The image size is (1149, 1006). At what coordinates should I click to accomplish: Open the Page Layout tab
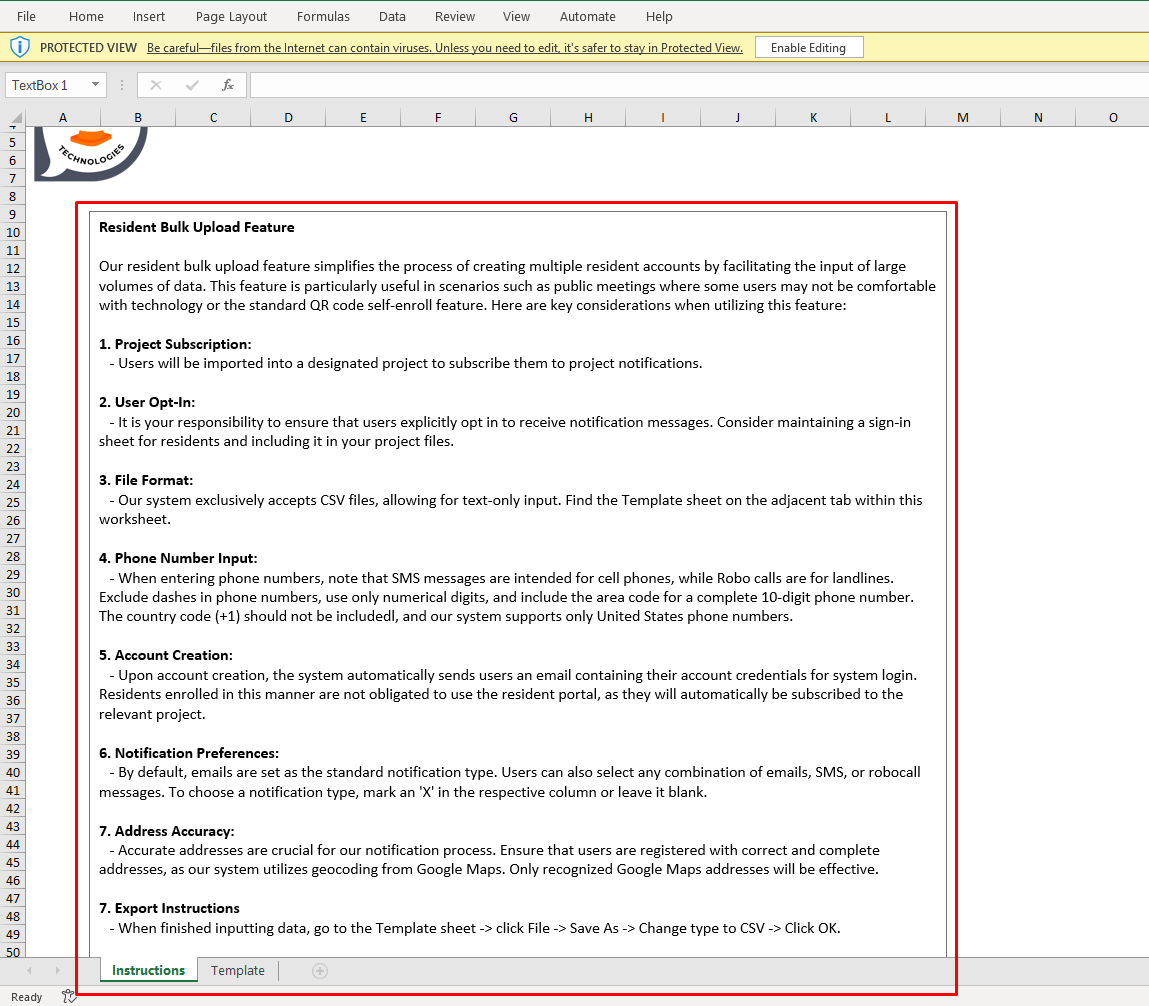click(231, 16)
